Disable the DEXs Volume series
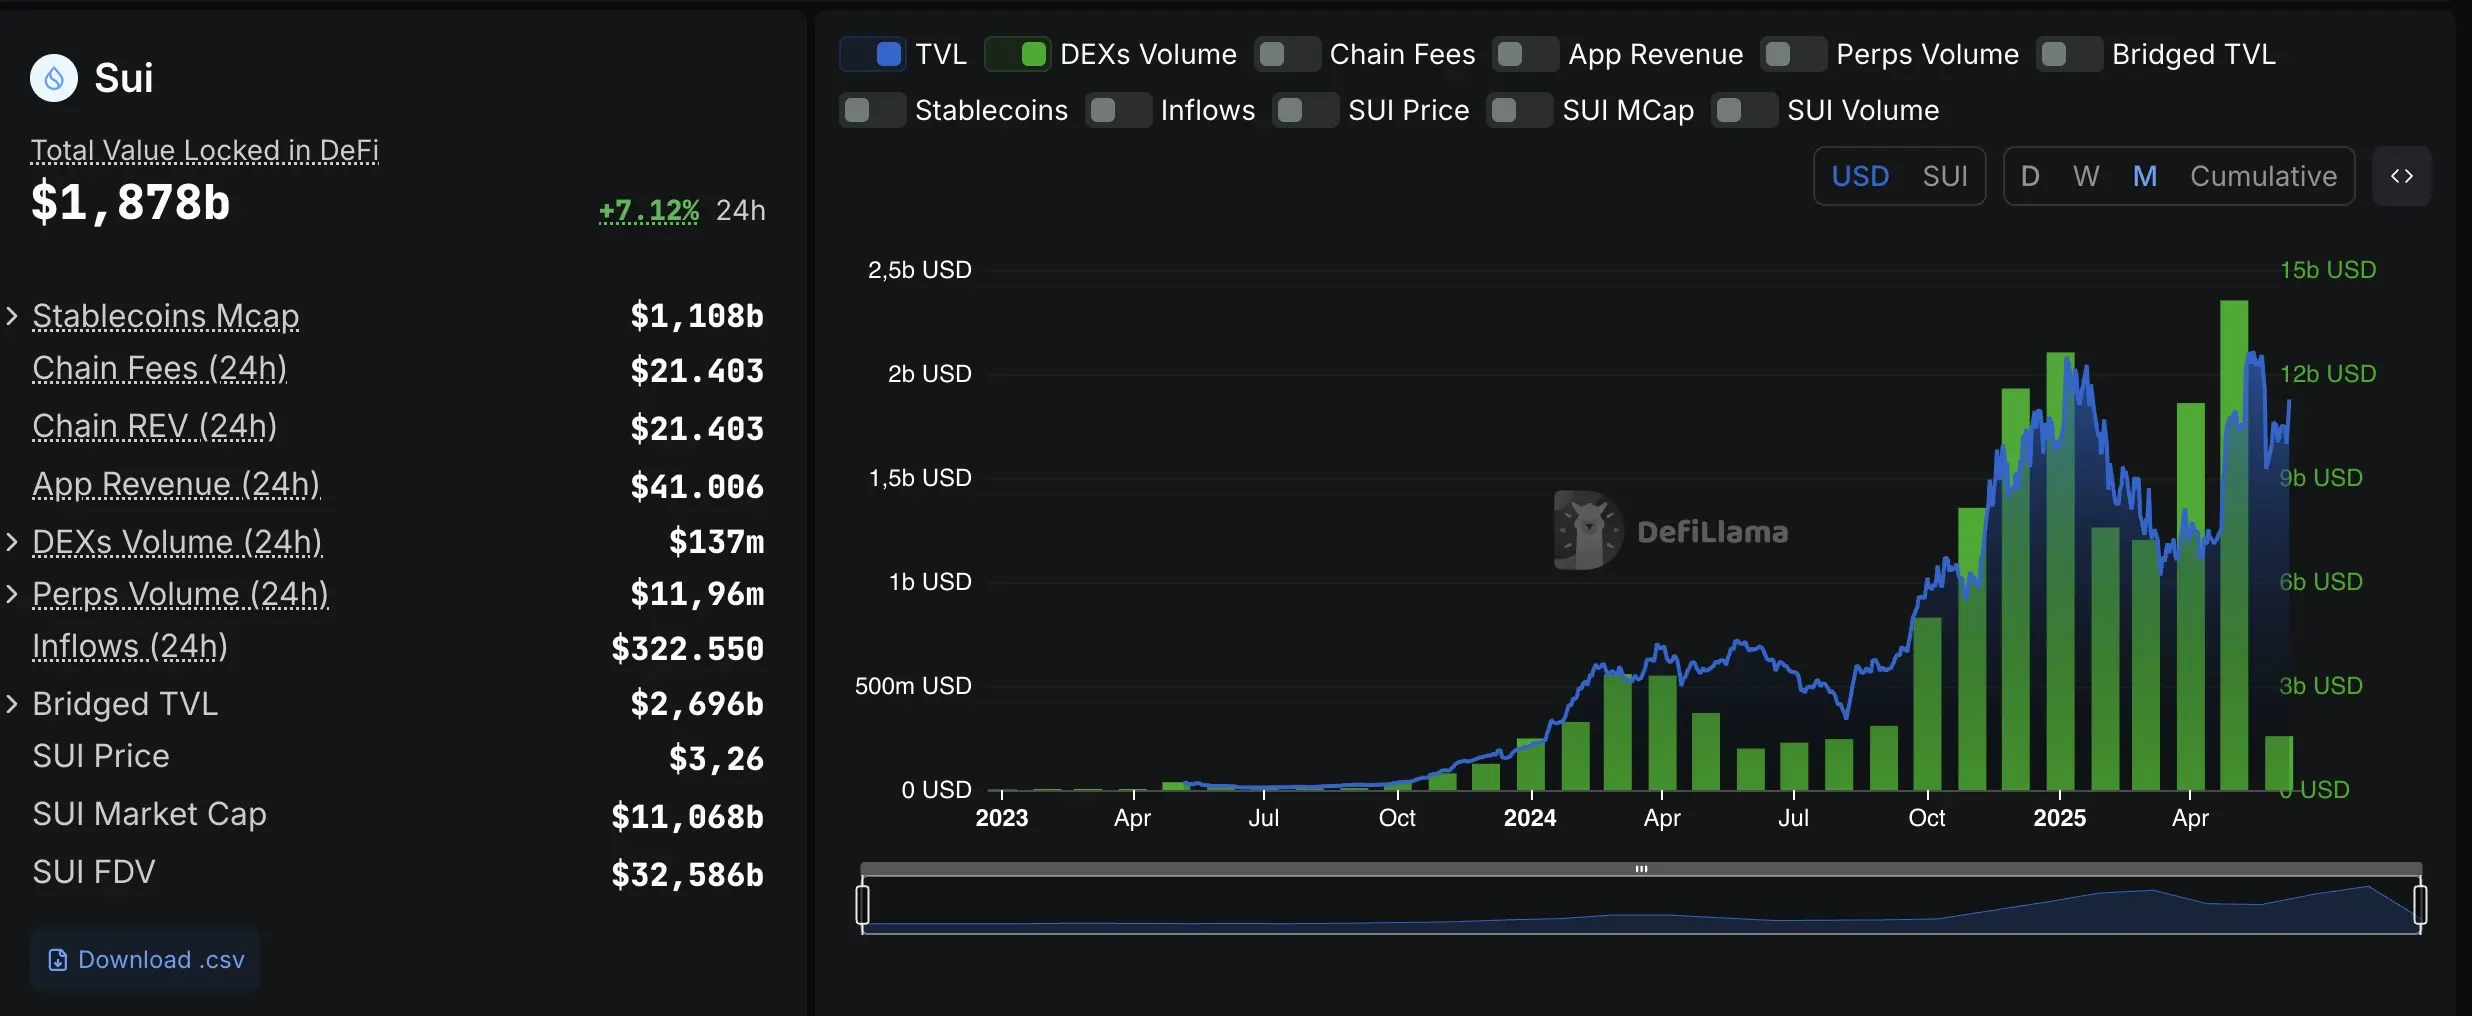This screenshot has height=1016, width=2472. click(x=1017, y=54)
